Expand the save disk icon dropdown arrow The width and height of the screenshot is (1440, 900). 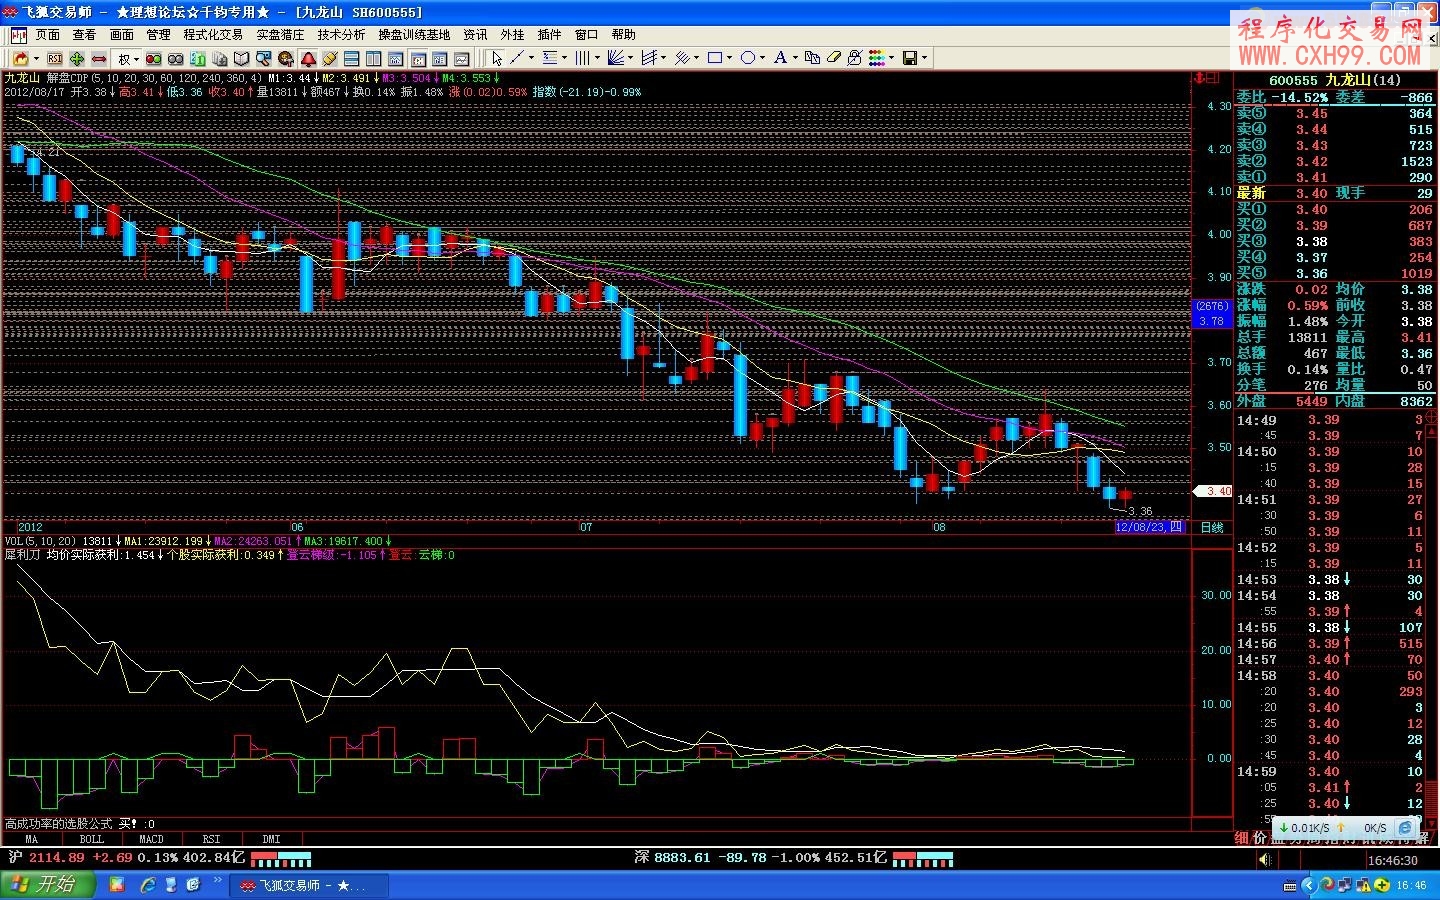[923, 58]
